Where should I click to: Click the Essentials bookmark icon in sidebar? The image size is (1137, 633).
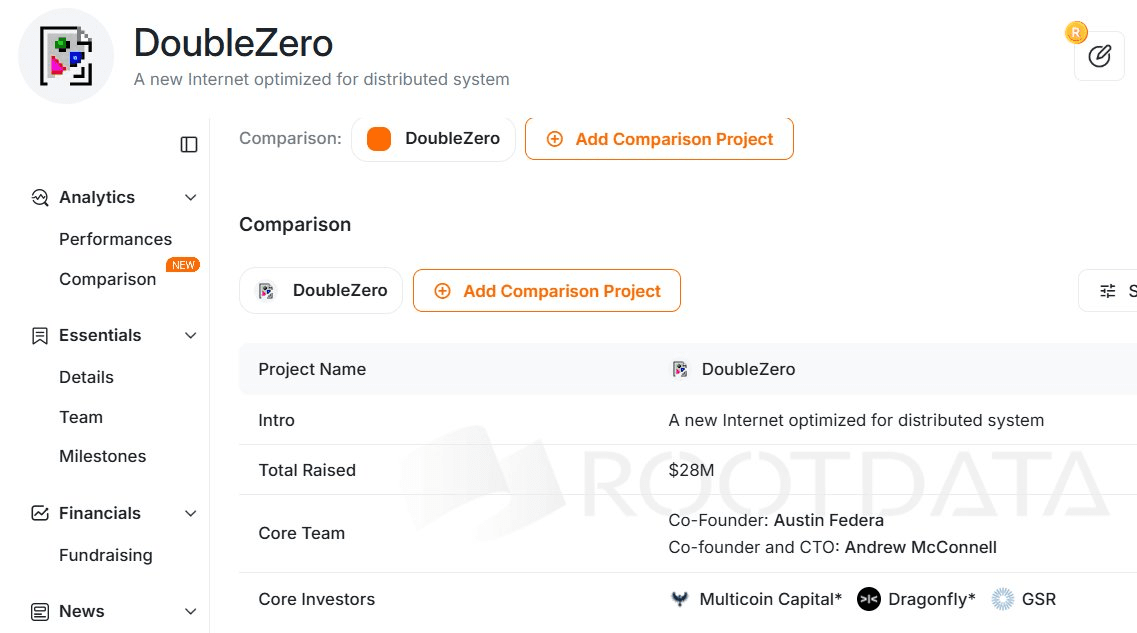40,335
